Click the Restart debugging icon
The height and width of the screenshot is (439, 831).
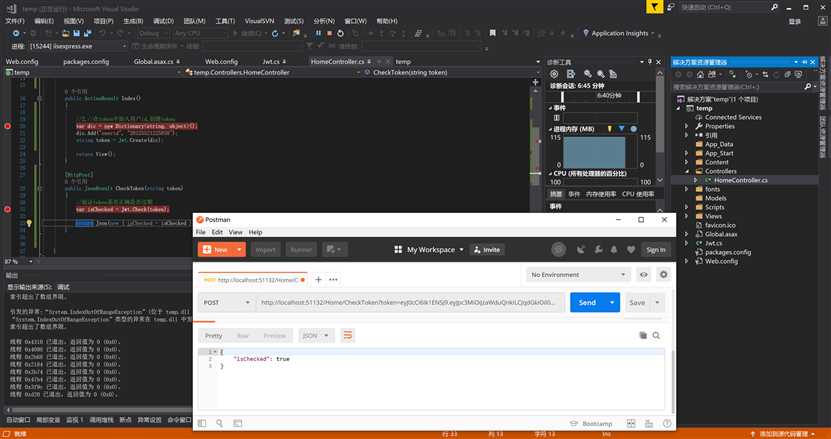pos(340,33)
